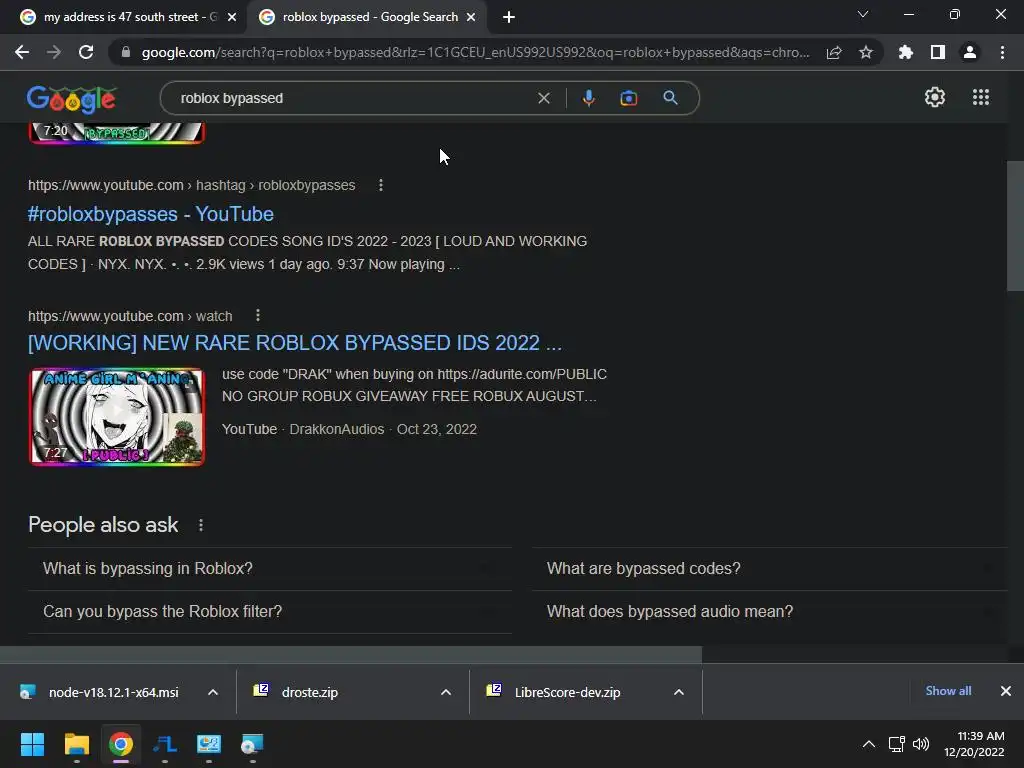Viewport: 1024px width, 768px height.
Task: Click the horizontal scrollbar thumb
Action: (x=351, y=655)
